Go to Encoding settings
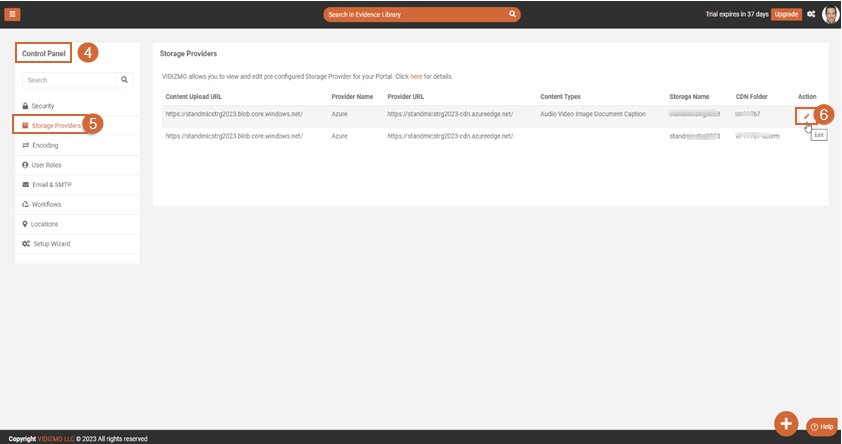This screenshot has height=444, width=842. pos(45,145)
